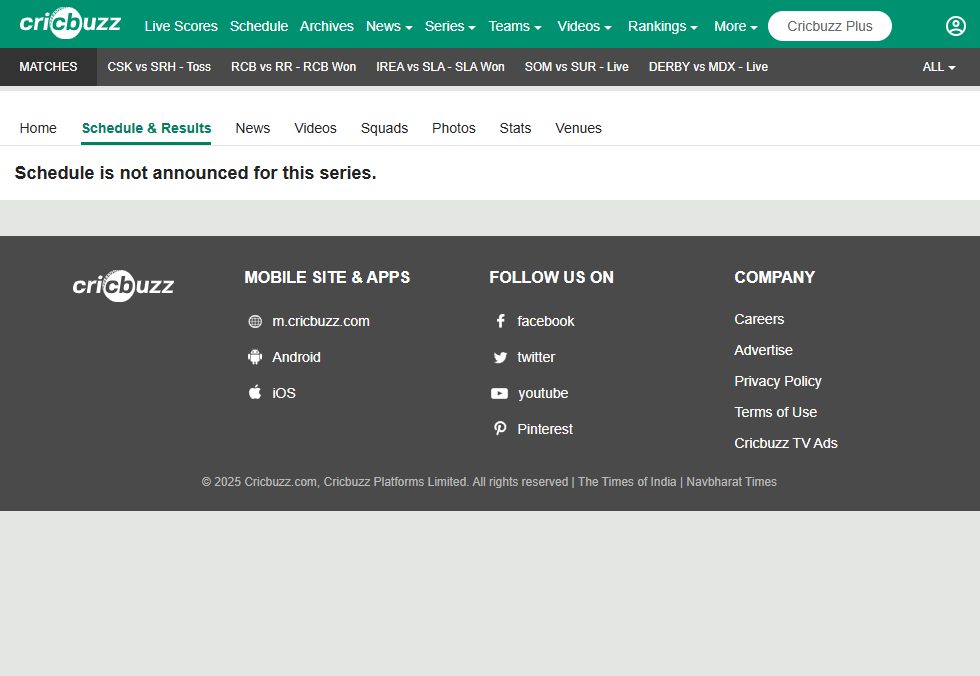980x676 pixels.
Task: Click The Times of India footer link
Action: tap(627, 482)
